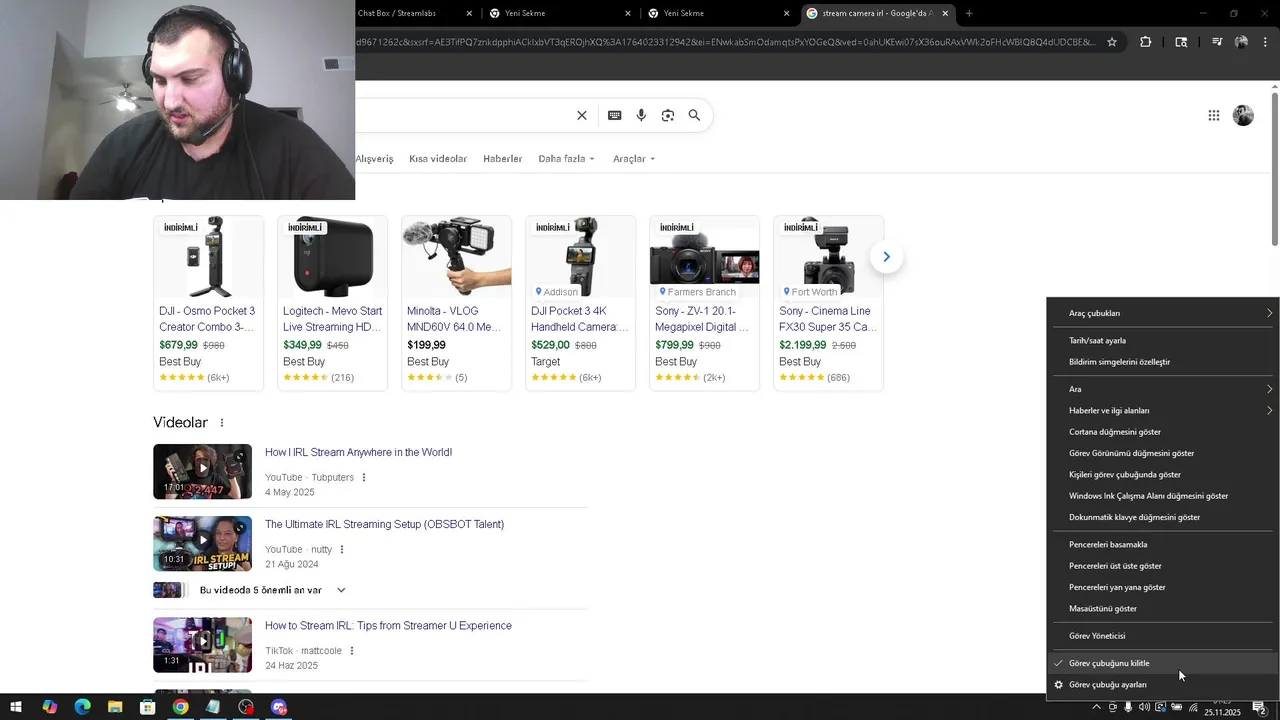Toggle Görev çubuğunu kilitle option

click(1162, 663)
